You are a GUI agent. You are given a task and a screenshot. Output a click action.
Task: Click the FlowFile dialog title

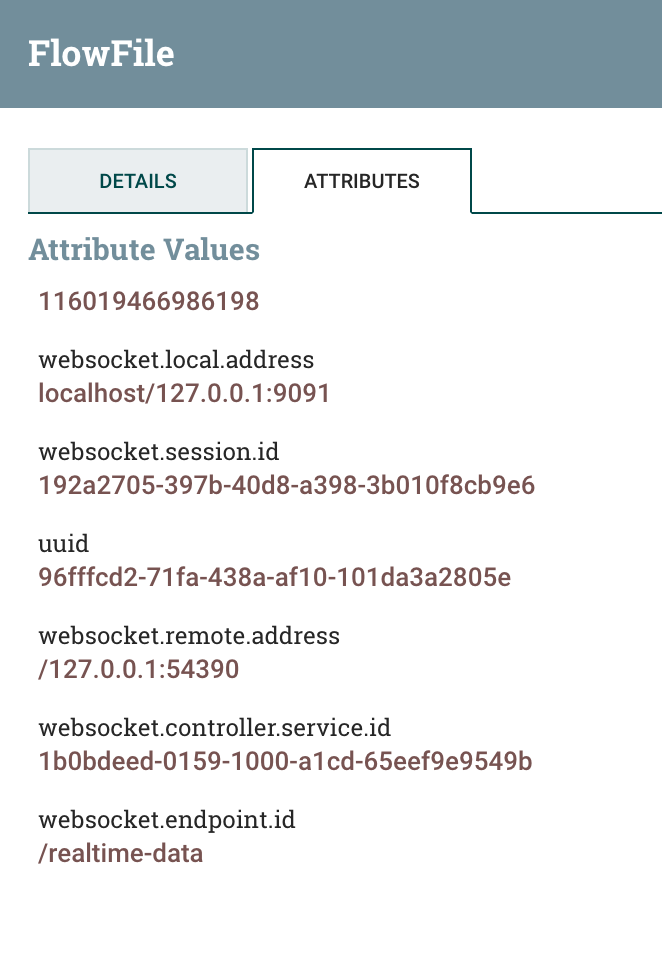[102, 55]
